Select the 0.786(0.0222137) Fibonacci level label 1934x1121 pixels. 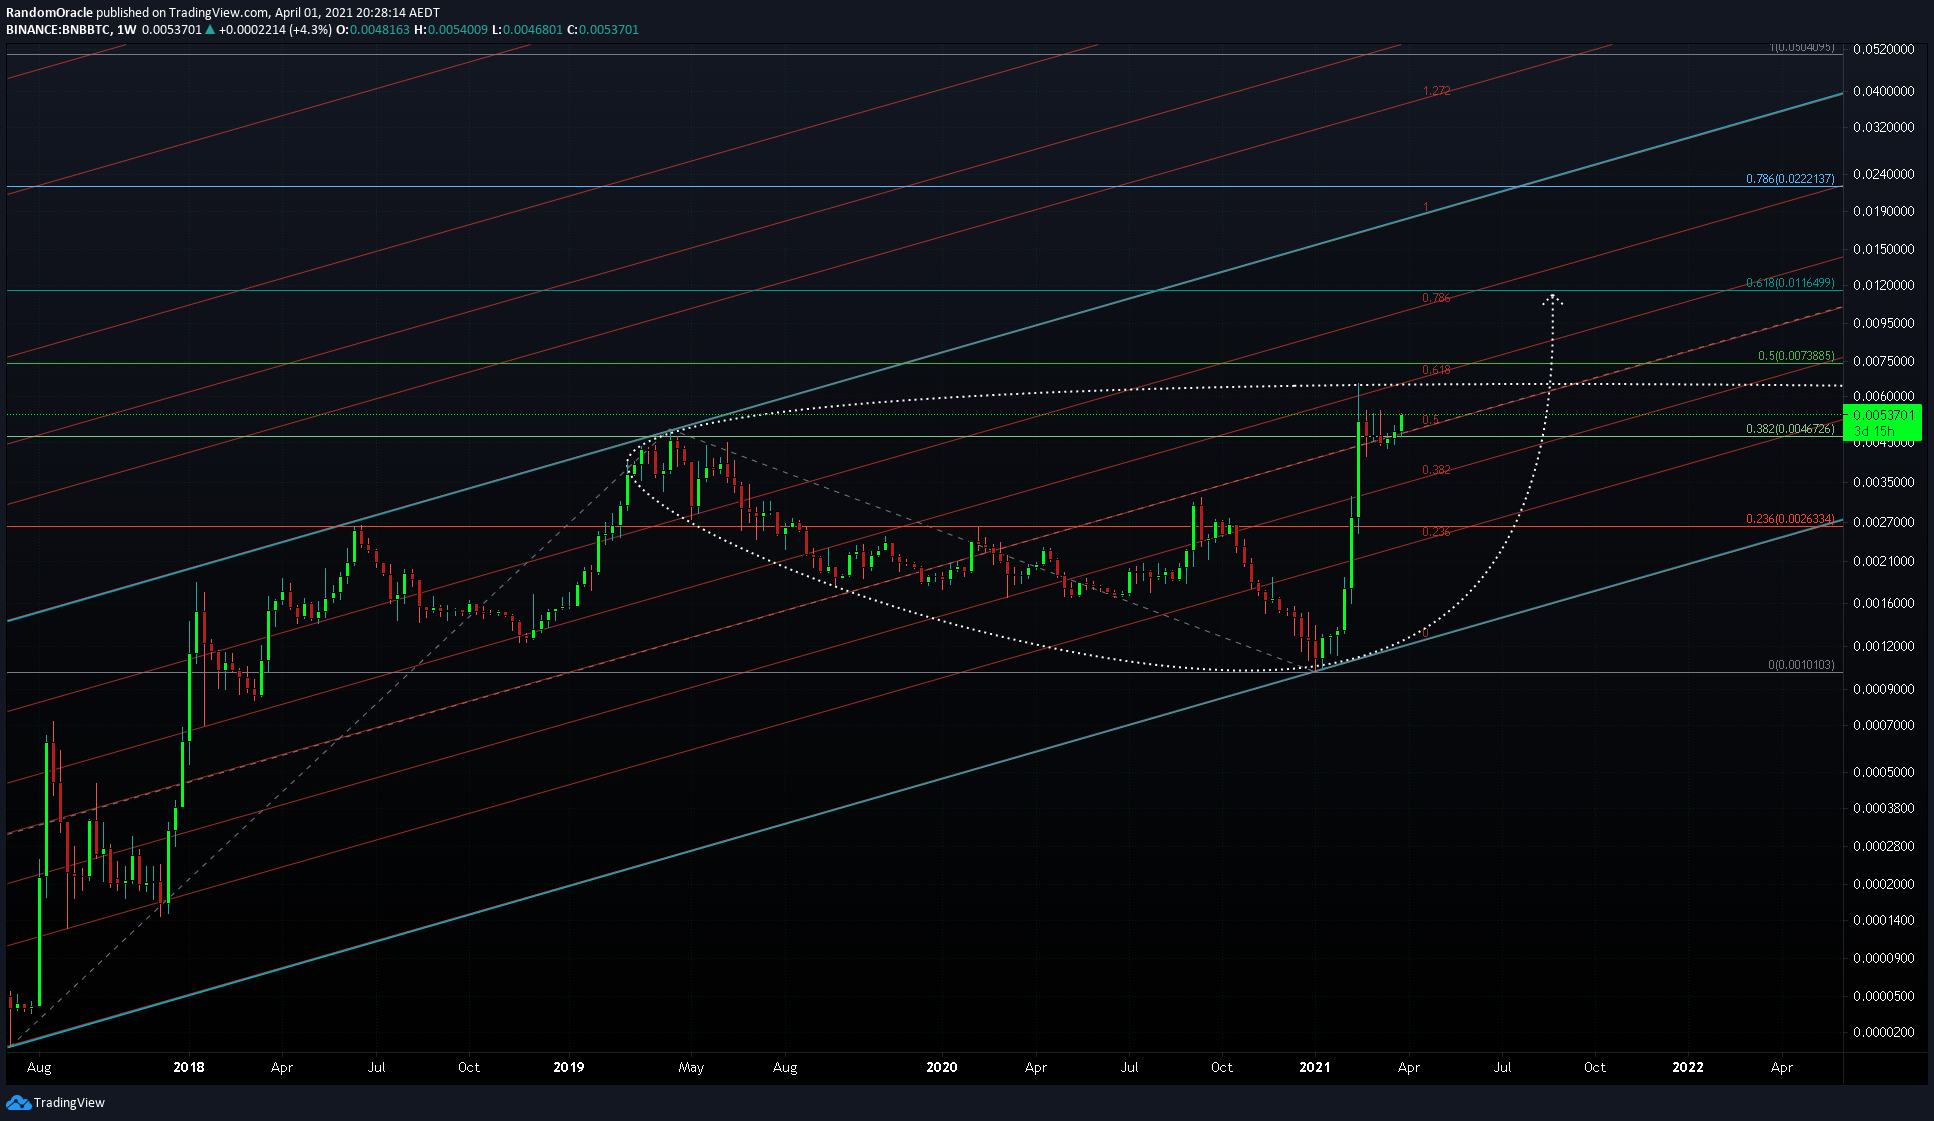[x=1790, y=179]
